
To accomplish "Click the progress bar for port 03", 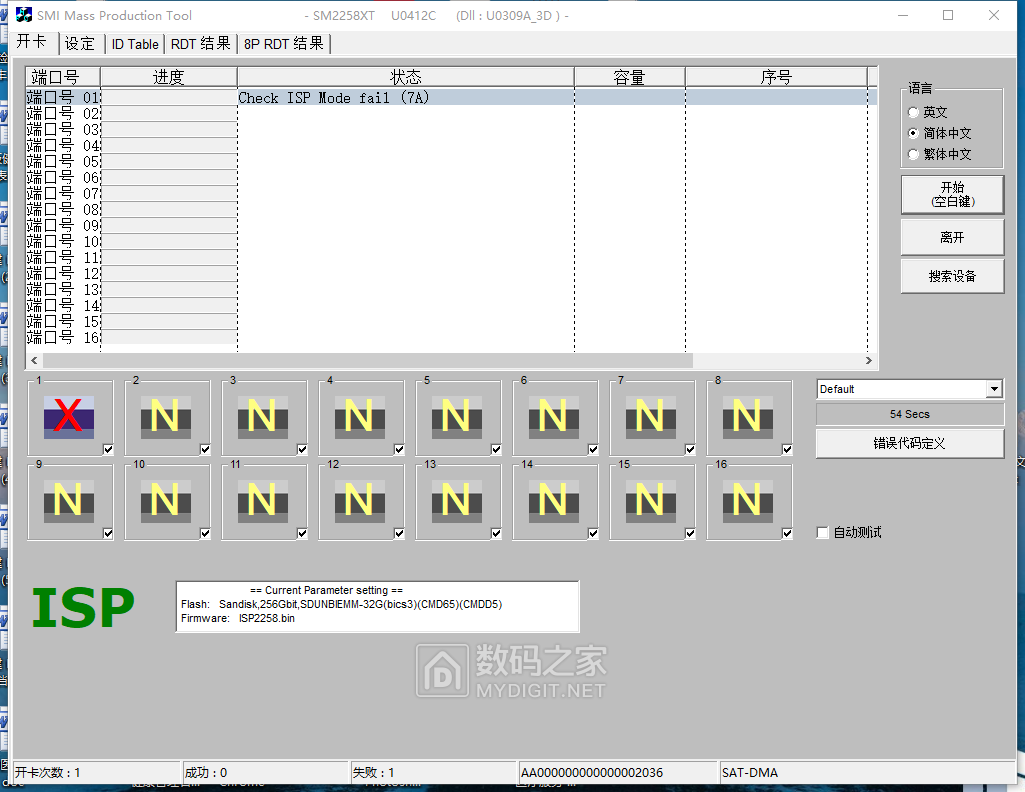I will tap(169, 129).
